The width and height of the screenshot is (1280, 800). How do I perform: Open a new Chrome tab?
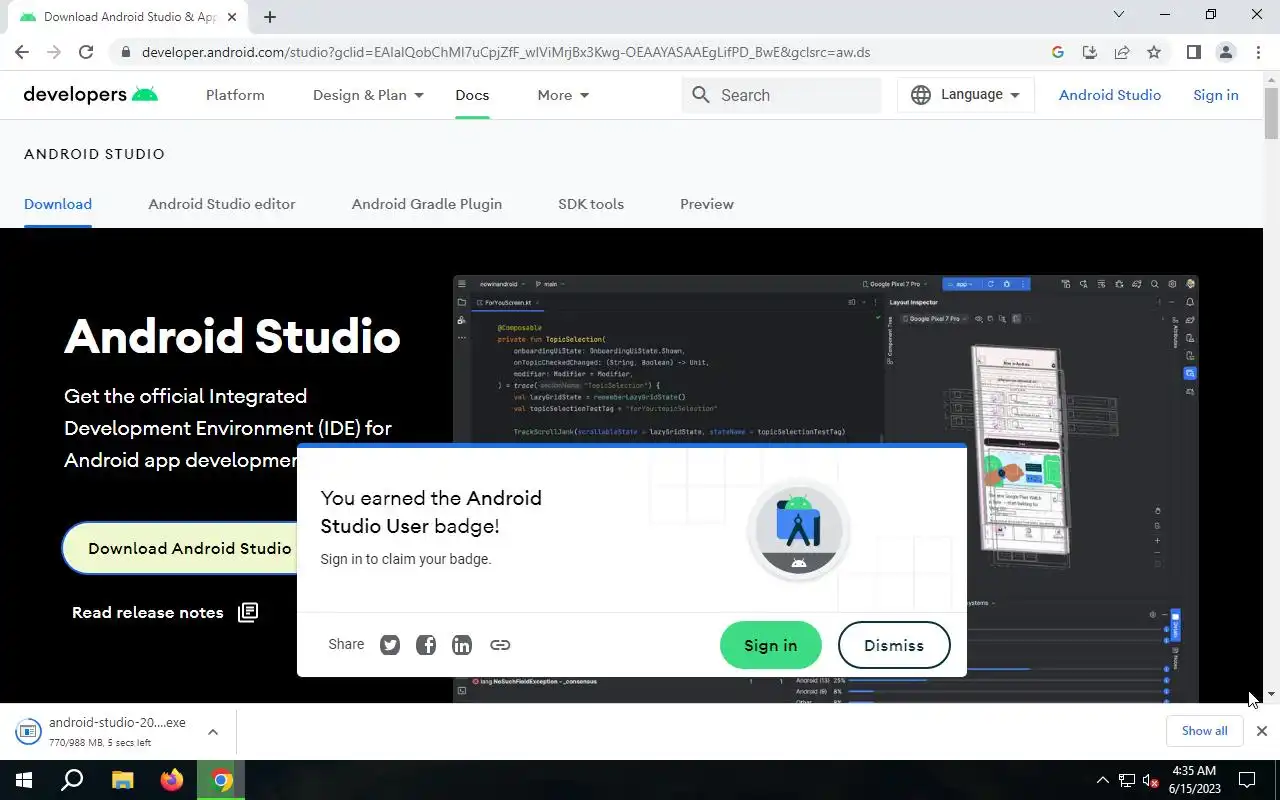[x=270, y=16]
